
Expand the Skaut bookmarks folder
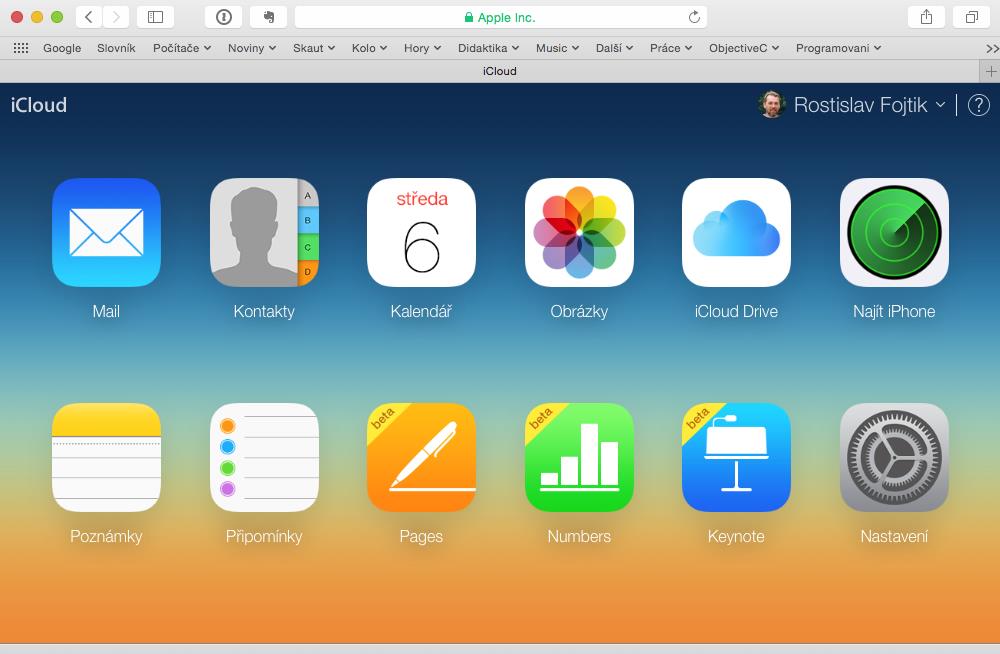(314, 48)
